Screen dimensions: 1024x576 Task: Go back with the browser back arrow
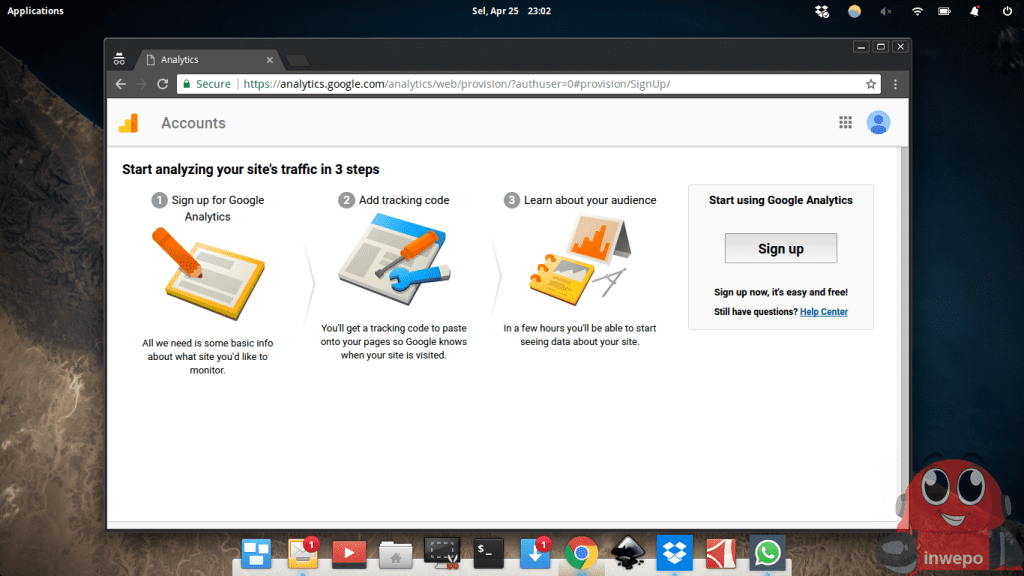pyautogui.click(x=121, y=84)
